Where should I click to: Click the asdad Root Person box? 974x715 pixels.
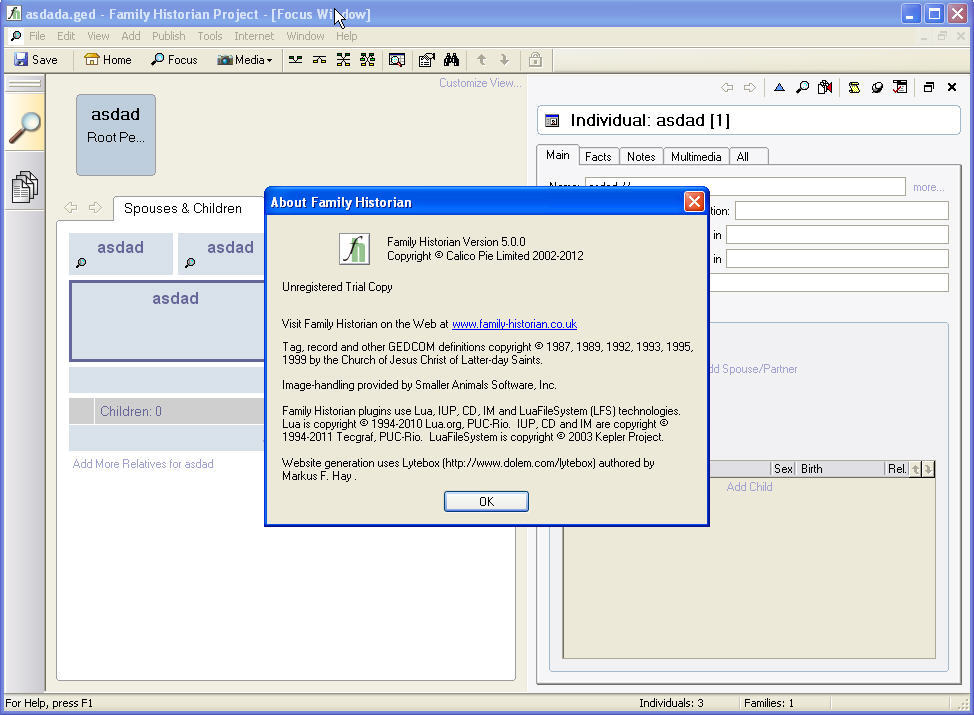click(116, 135)
